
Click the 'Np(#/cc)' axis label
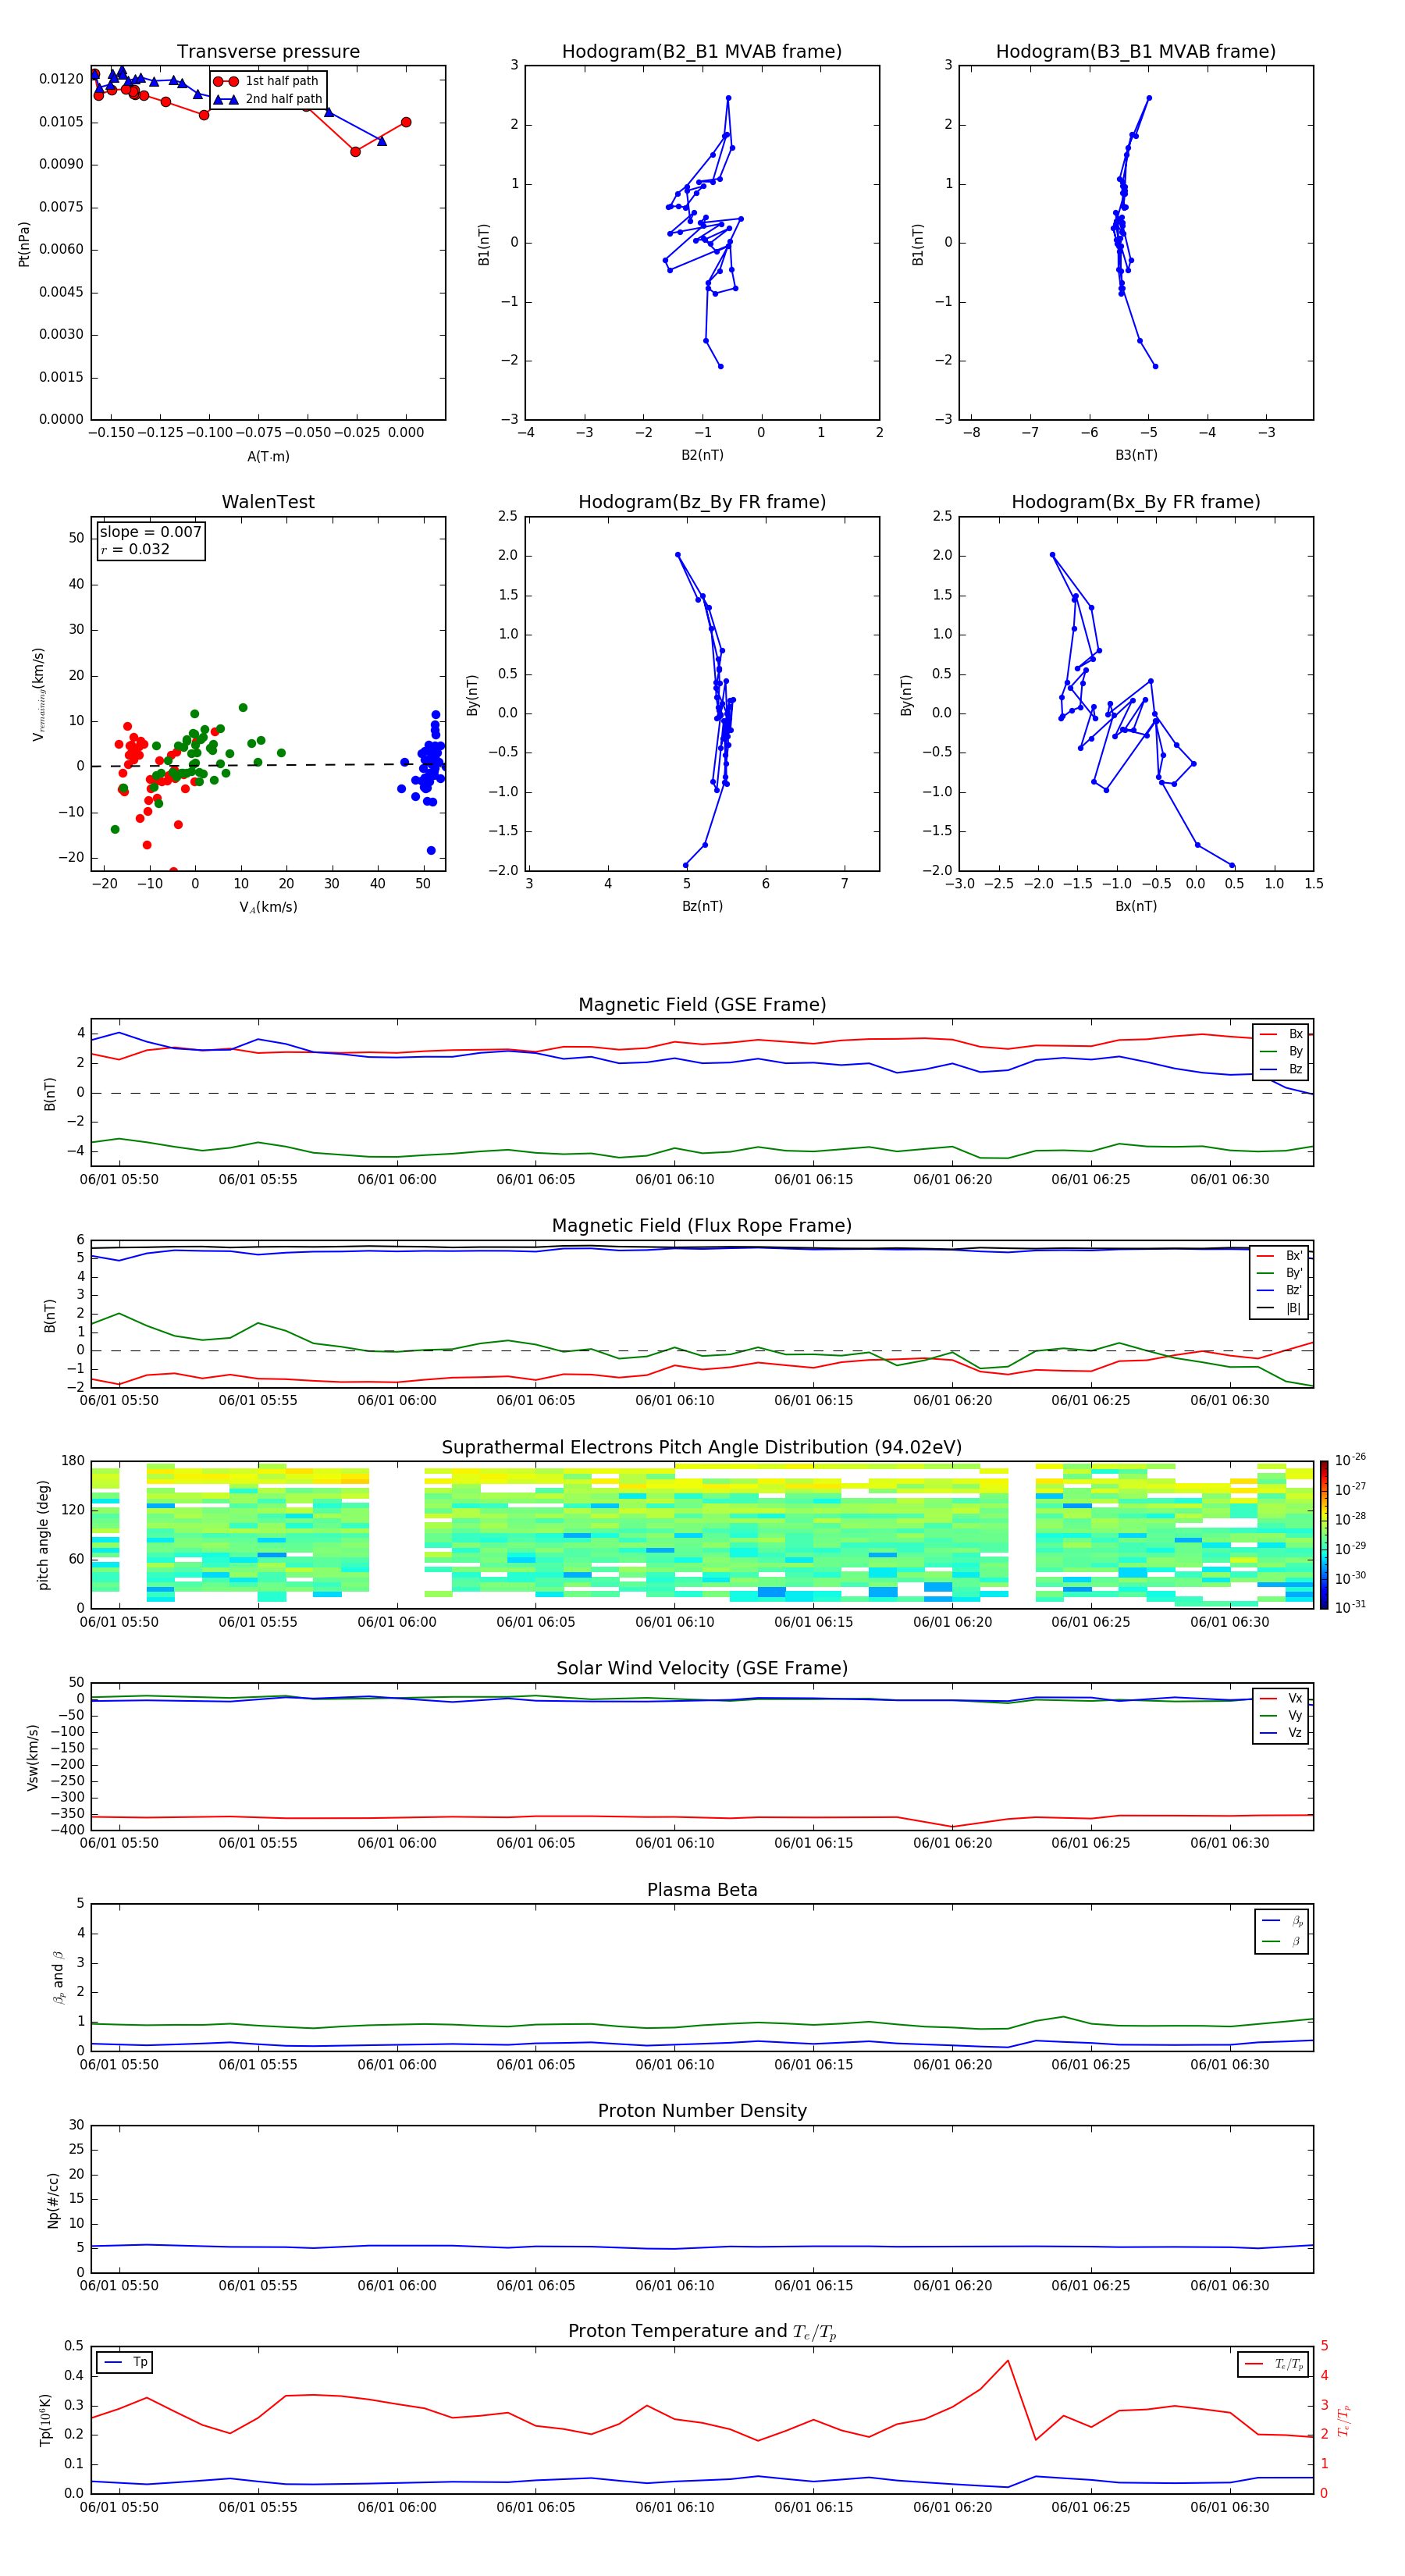pyautogui.click(x=53, y=2200)
